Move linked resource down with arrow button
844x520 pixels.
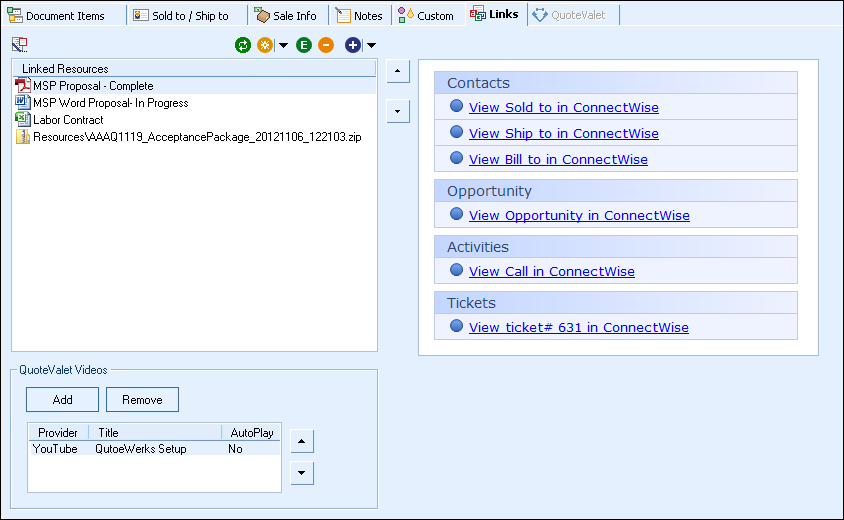click(398, 111)
